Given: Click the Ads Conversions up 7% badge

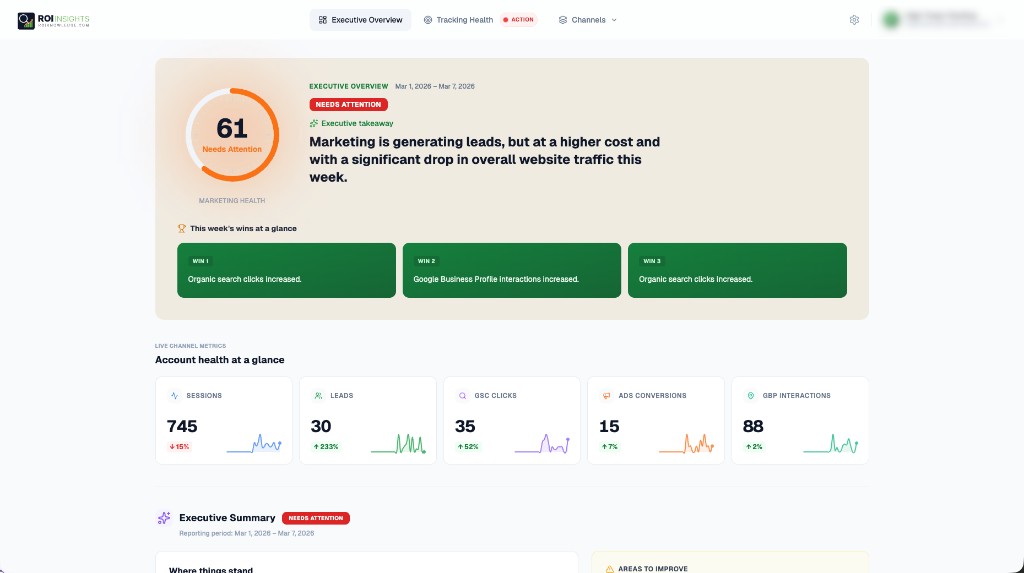Looking at the screenshot, I should pos(609,447).
